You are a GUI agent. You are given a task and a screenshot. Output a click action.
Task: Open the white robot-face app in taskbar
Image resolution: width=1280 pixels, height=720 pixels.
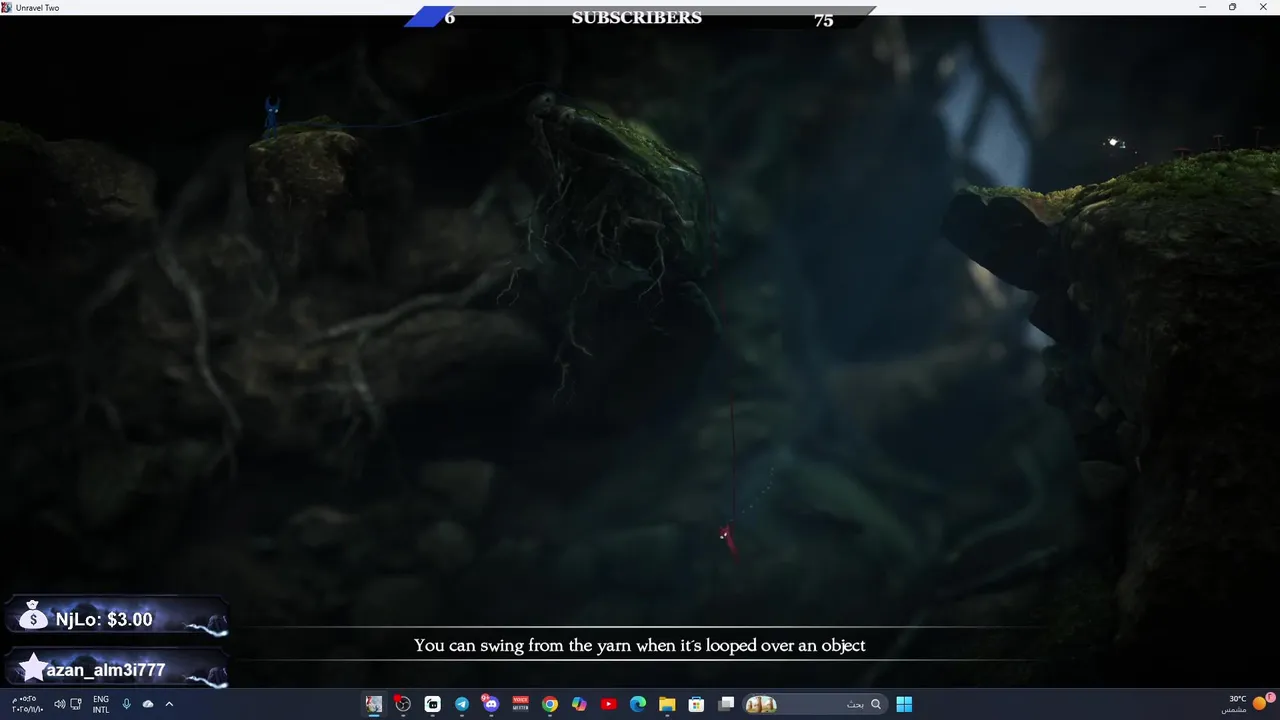(432, 704)
